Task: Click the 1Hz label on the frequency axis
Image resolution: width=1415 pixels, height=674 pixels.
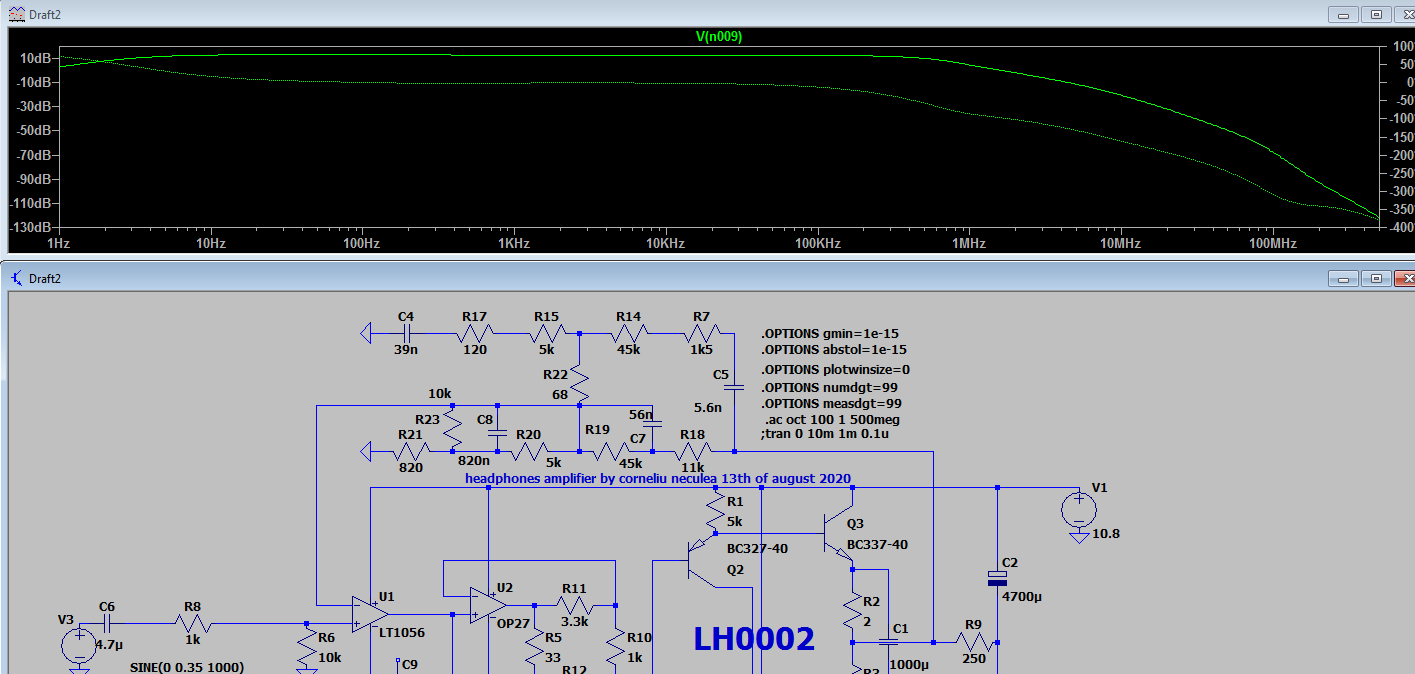Action: pyautogui.click(x=59, y=244)
